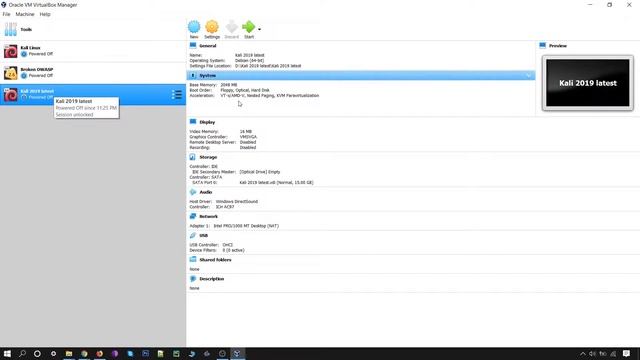This screenshot has height=360, width=640.
Task: Click the IDE Secondary Master optical drive entry
Action: click(260, 172)
